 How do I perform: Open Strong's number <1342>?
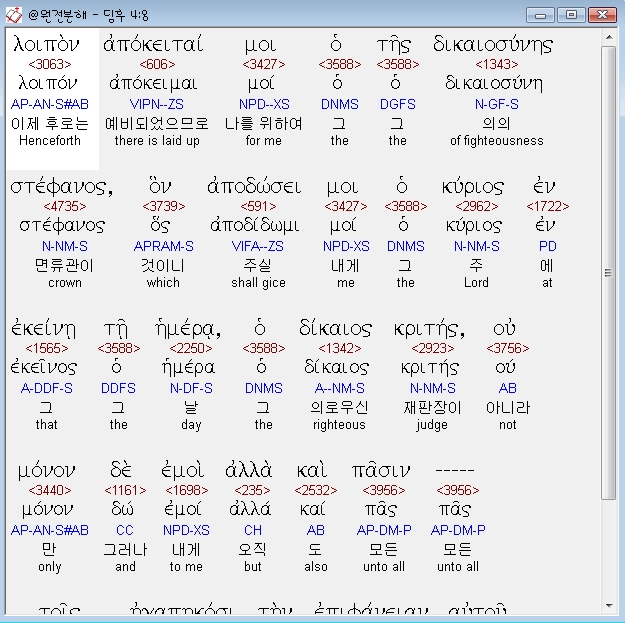pyautogui.click(x=340, y=348)
